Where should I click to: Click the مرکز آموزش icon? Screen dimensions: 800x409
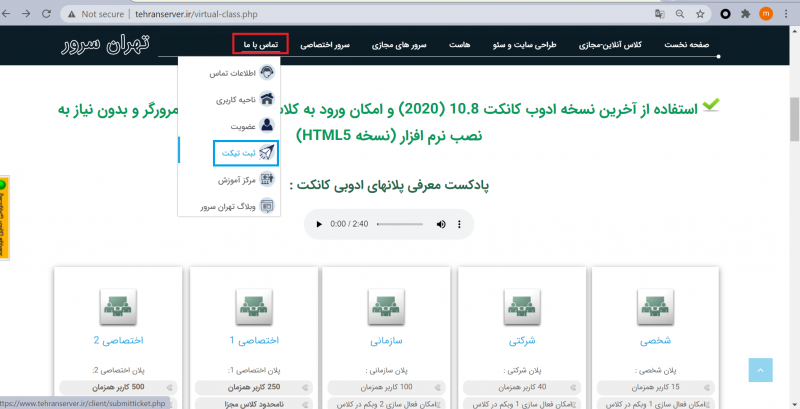coord(268,180)
